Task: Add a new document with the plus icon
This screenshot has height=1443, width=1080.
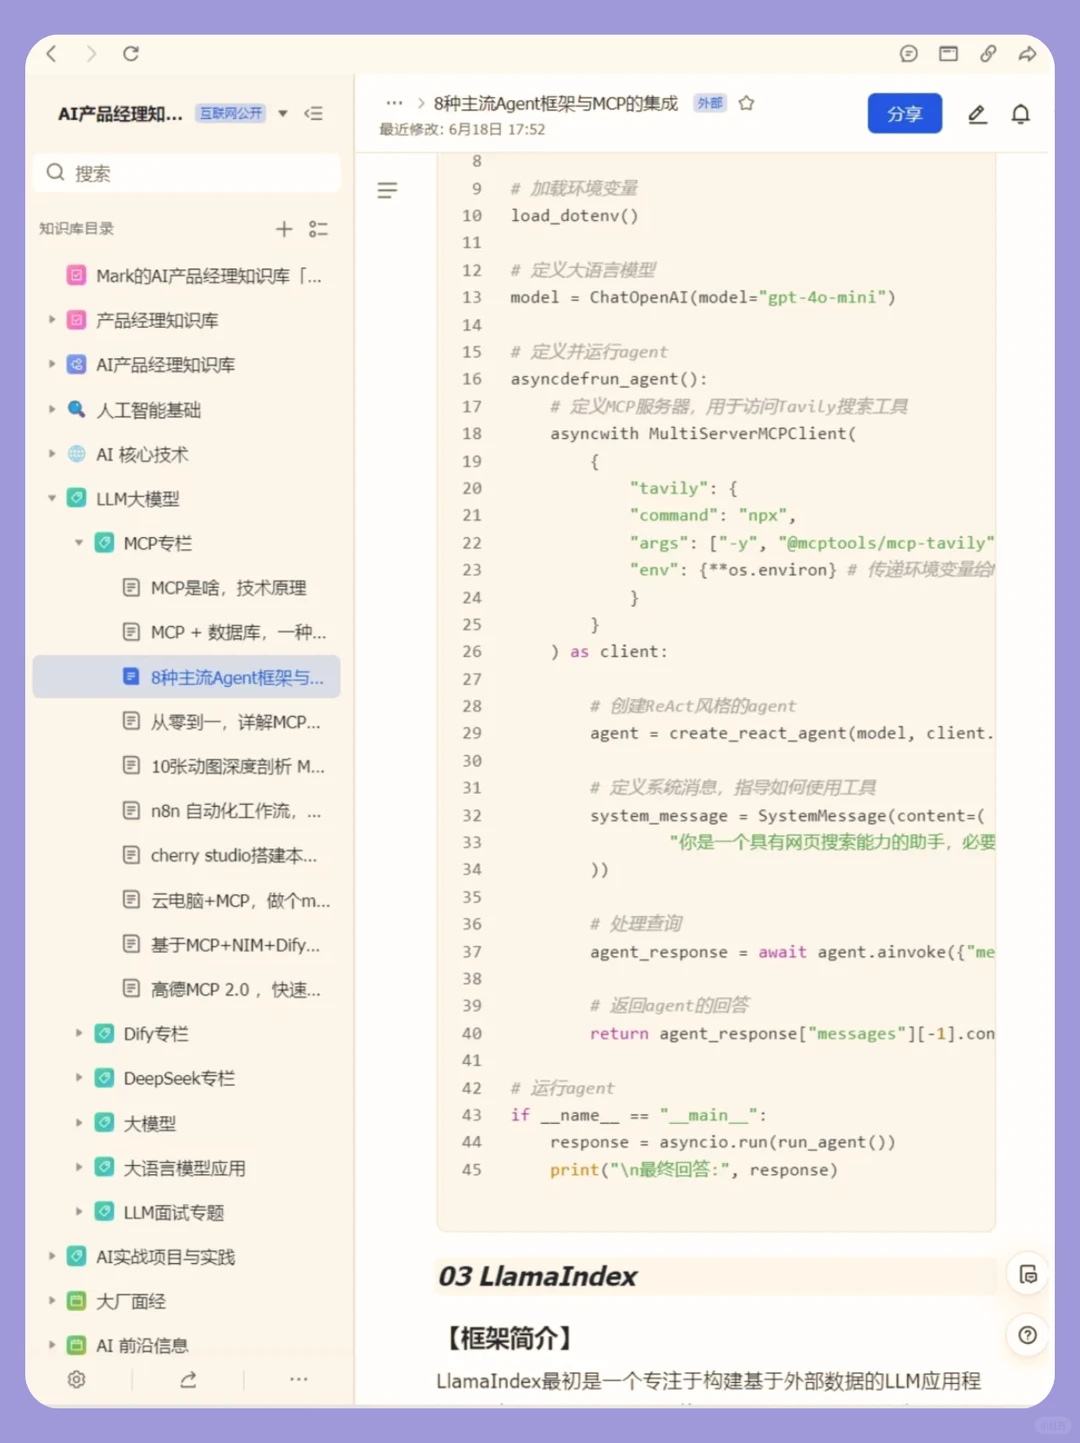Action: point(284,229)
